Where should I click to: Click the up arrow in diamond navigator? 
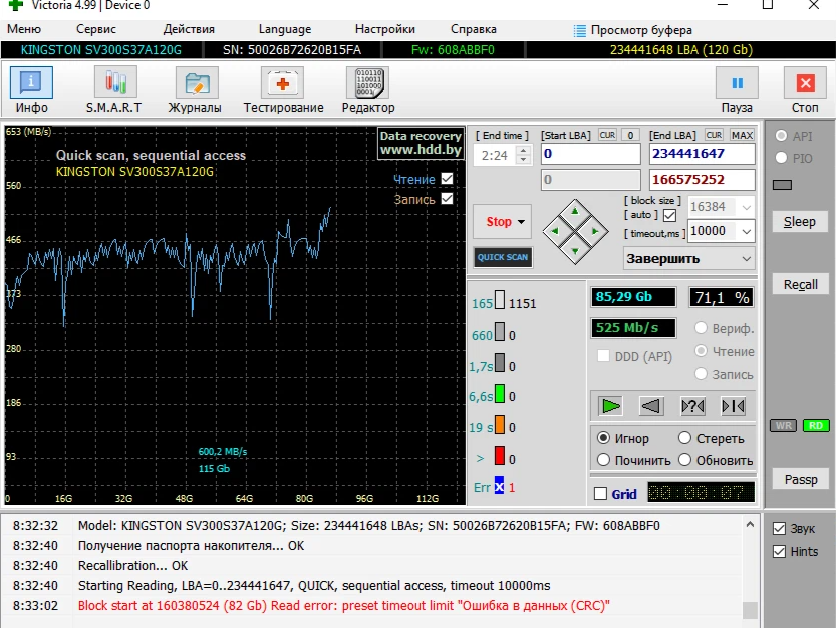point(575,212)
